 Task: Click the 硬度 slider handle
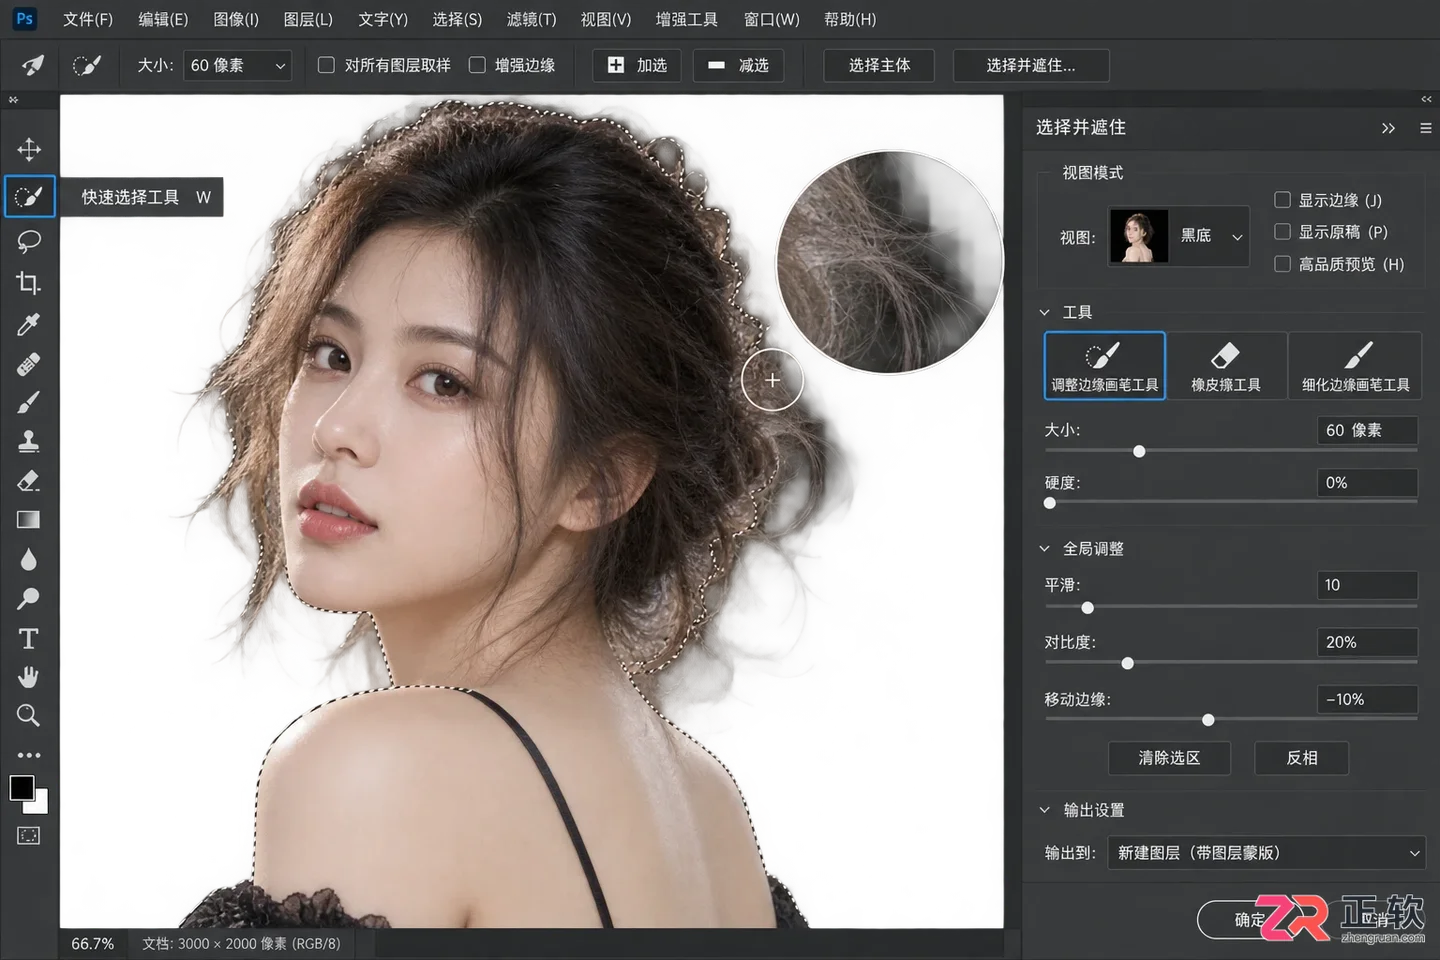(1050, 503)
